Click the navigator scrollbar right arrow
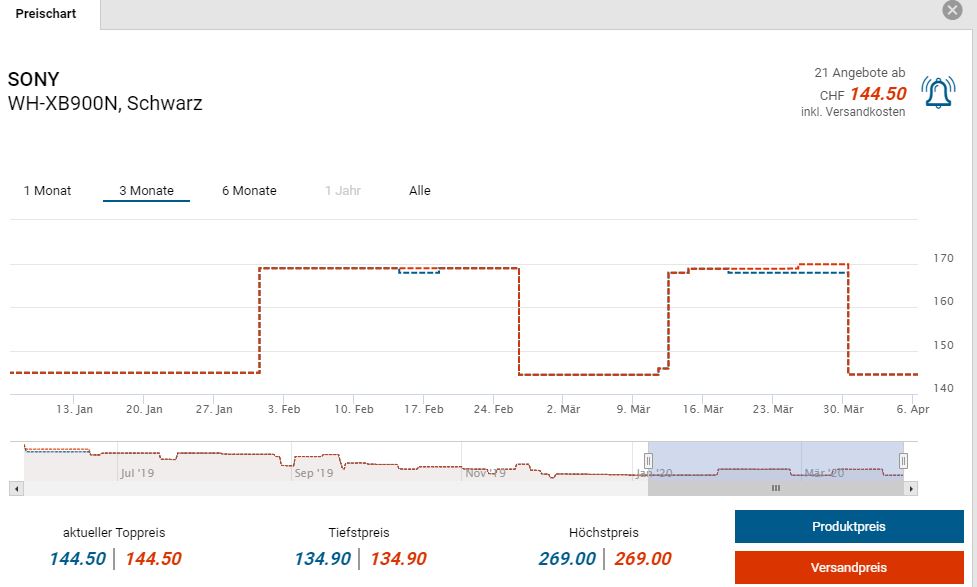This screenshot has width=977, height=587. [911, 489]
